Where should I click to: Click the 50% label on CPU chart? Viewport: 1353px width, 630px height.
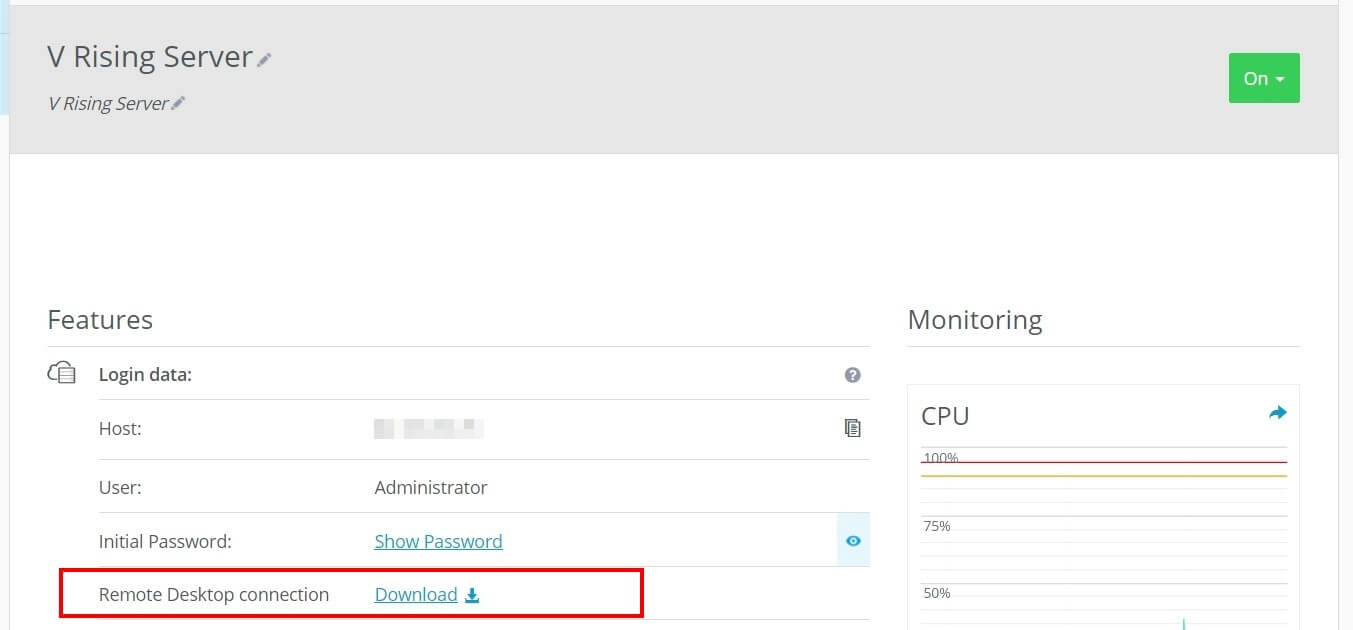pos(937,593)
